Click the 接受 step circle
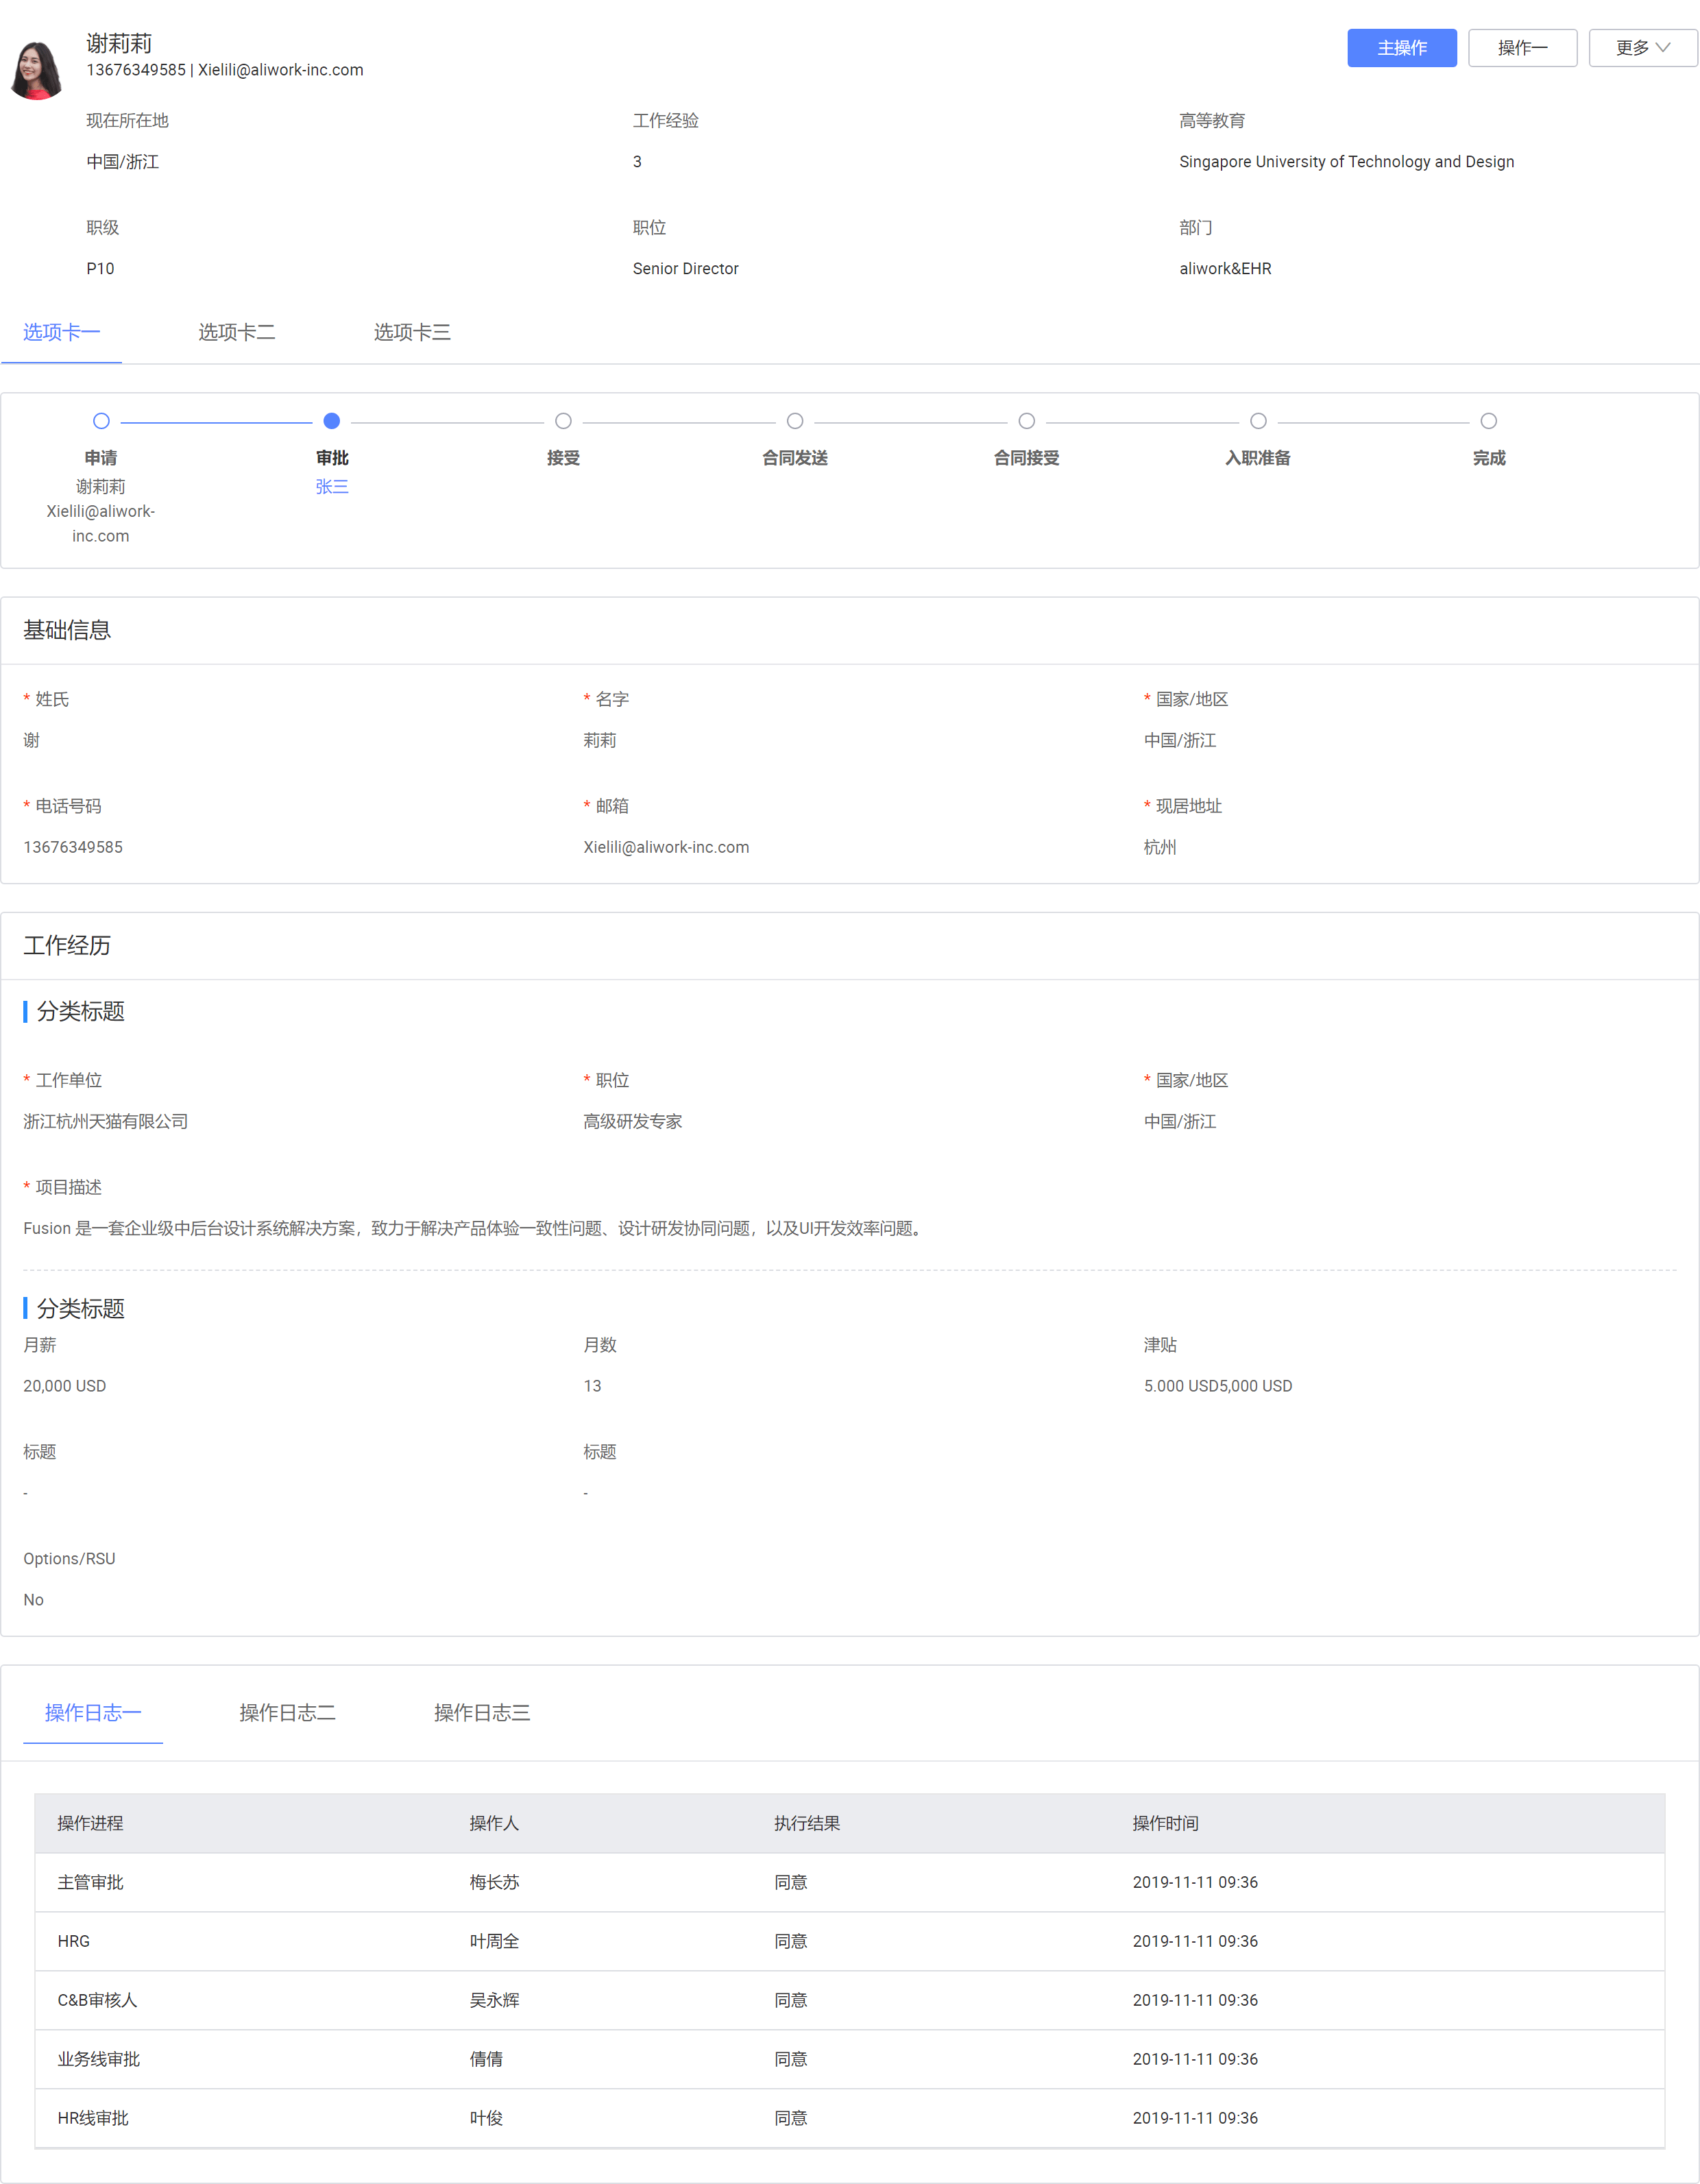 pos(563,421)
